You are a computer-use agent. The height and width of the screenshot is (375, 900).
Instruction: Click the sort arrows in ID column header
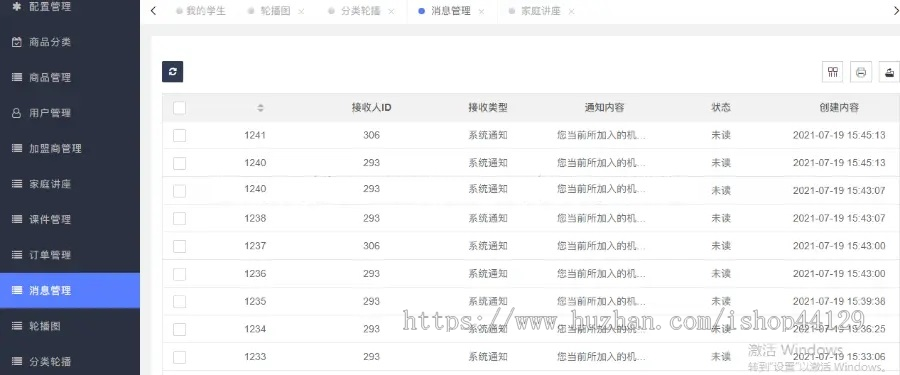tap(260, 107)
